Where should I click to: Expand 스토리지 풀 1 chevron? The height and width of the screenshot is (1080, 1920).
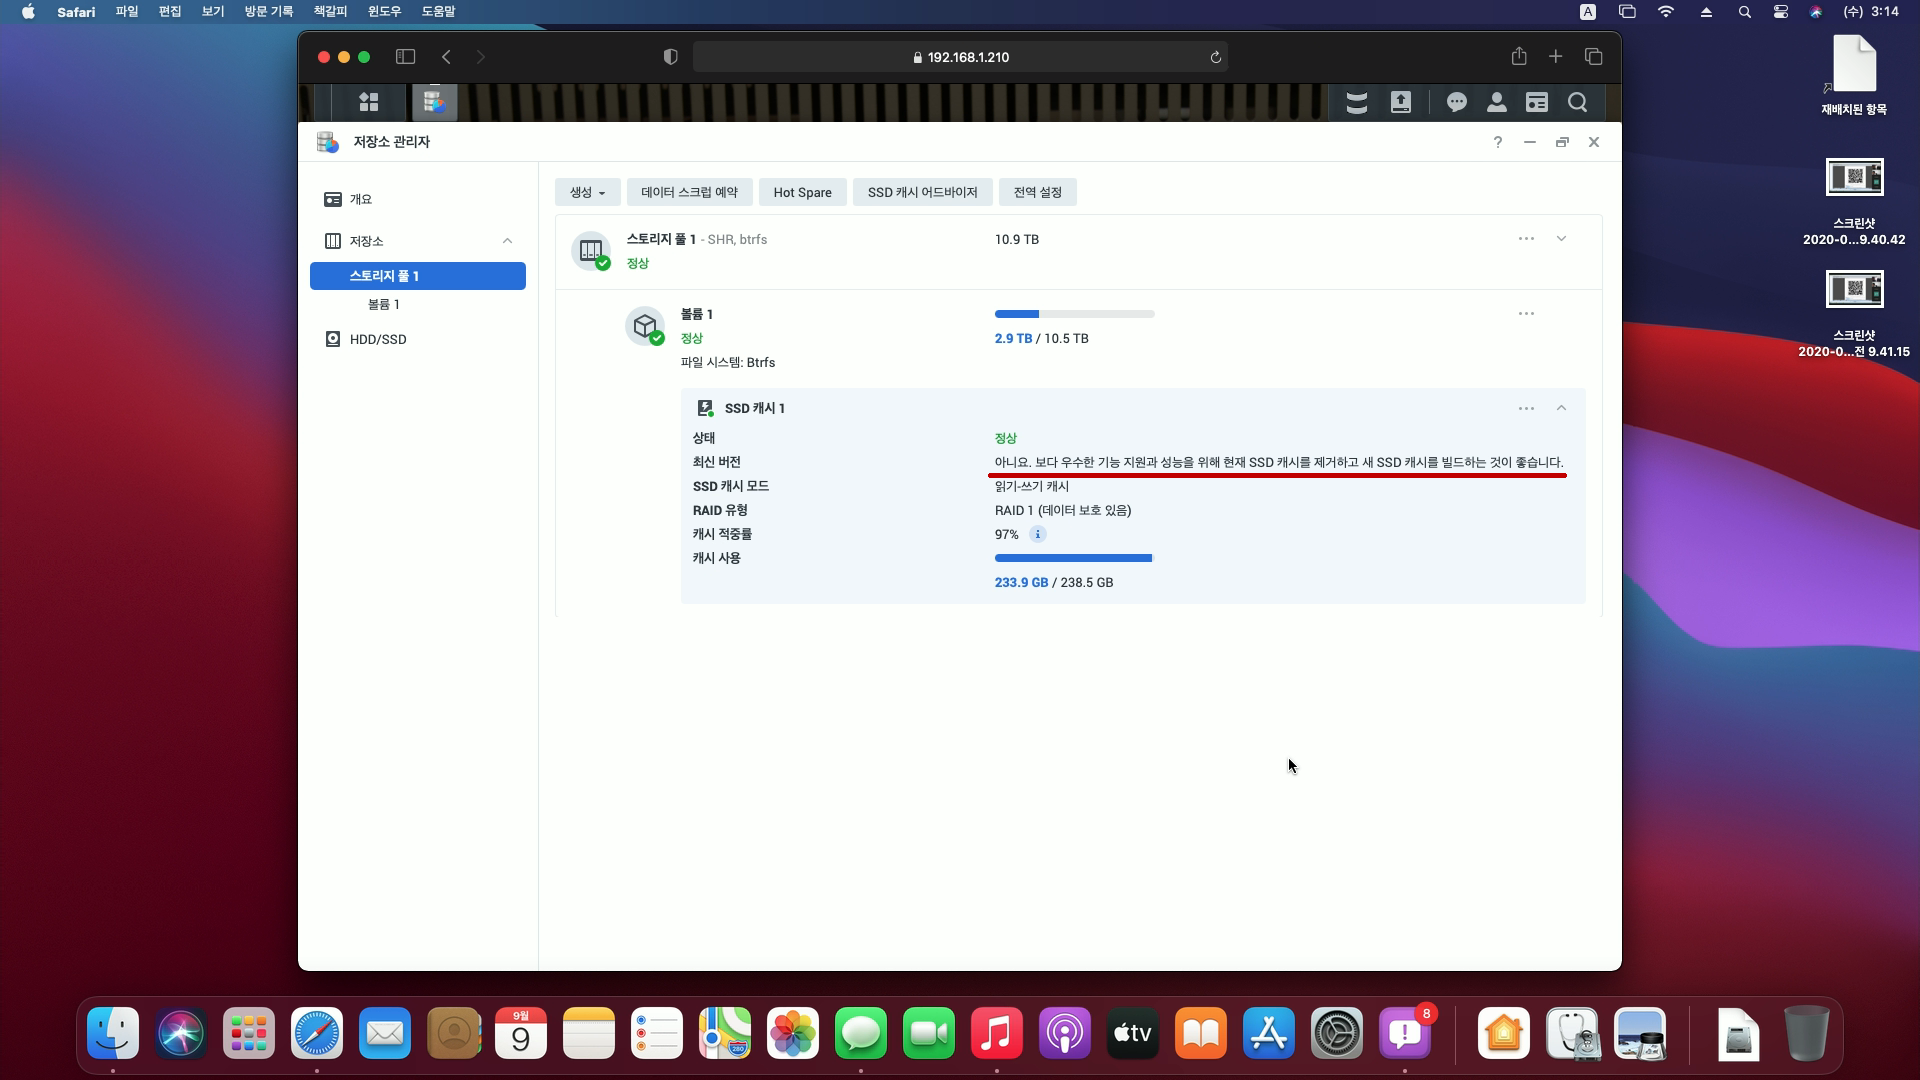pyautogui.click(x=1561, y=239)
